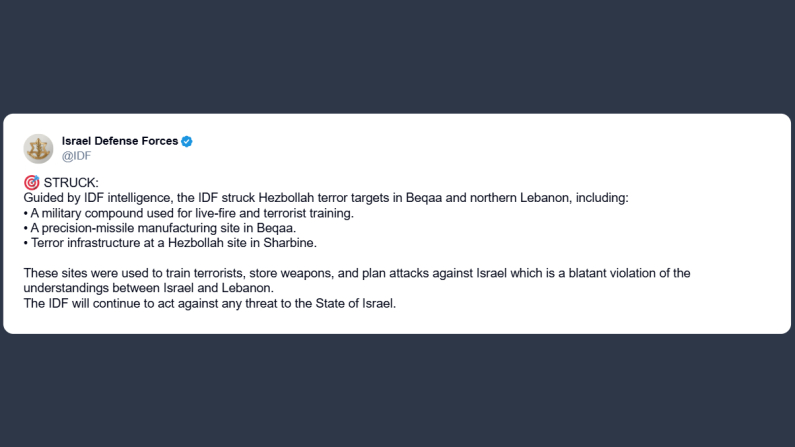Open the Israel Defense Forces profile name
795x447 pixels.
tap(120, 141)
